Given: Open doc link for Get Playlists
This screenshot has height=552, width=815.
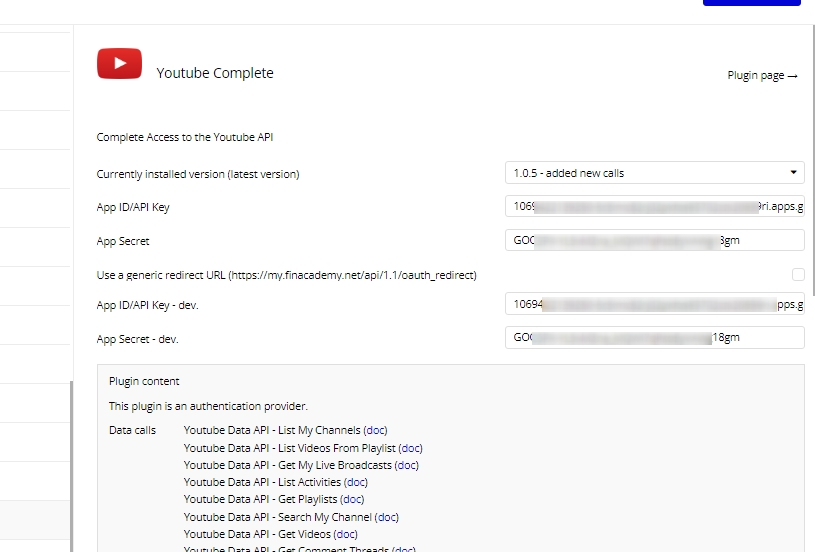Looking at the screenshot, I should [352, 499].
